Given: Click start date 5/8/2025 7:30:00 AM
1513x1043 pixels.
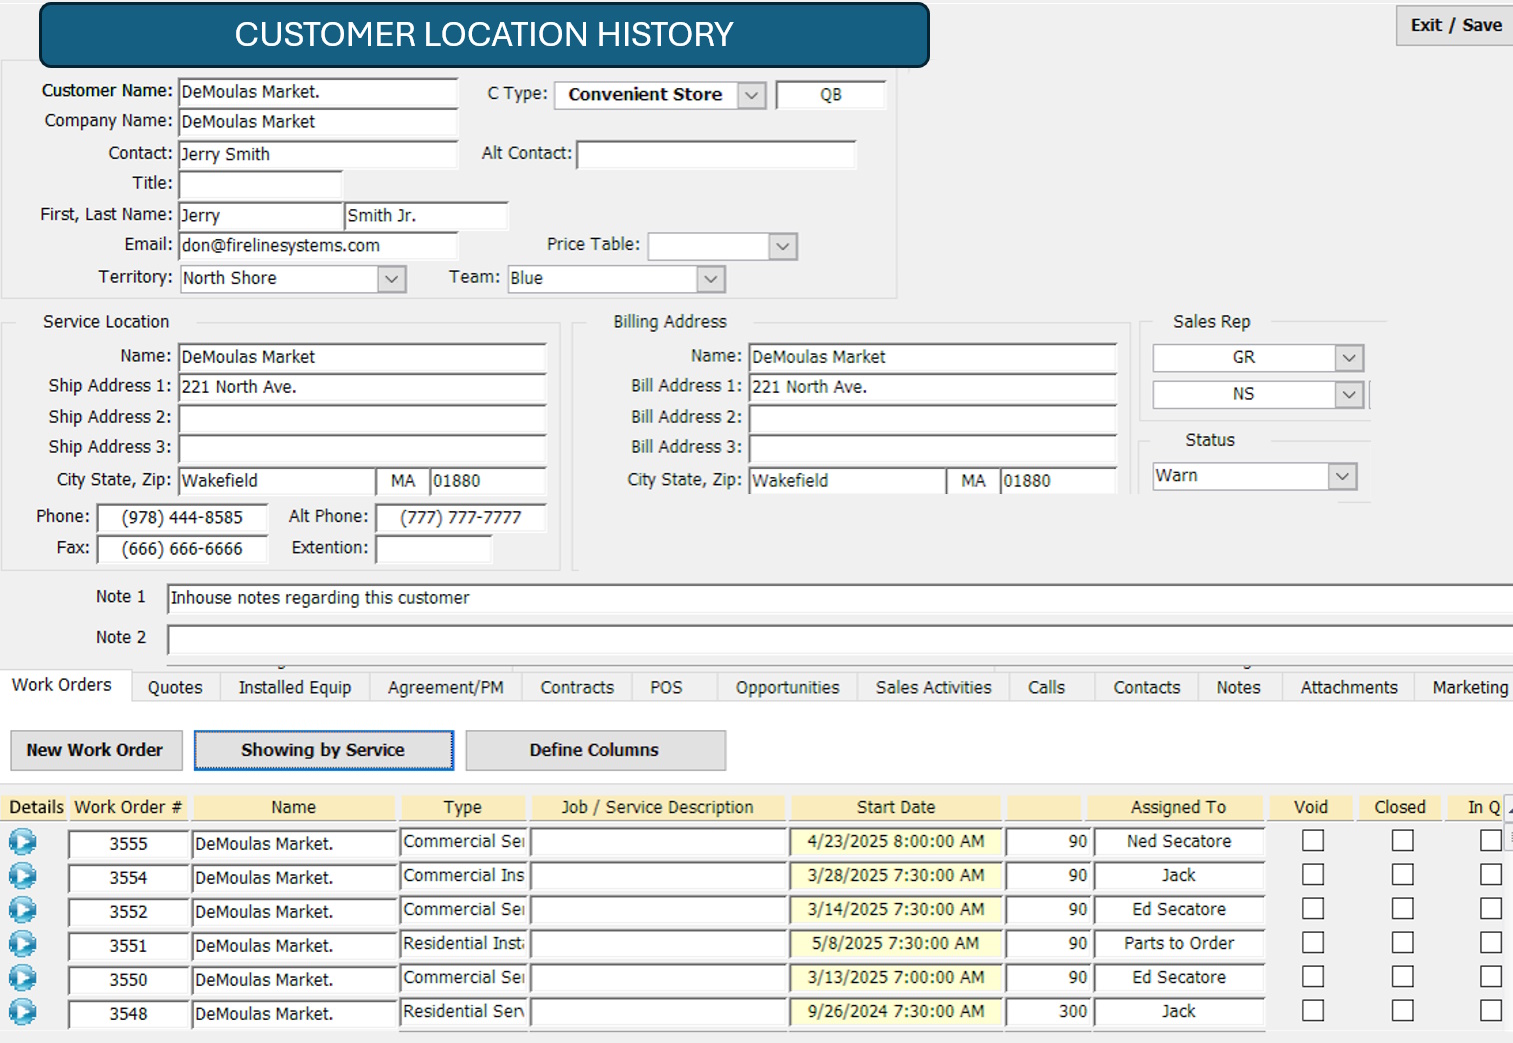Looking at the screenshot, I should click(x=896, y=944).
